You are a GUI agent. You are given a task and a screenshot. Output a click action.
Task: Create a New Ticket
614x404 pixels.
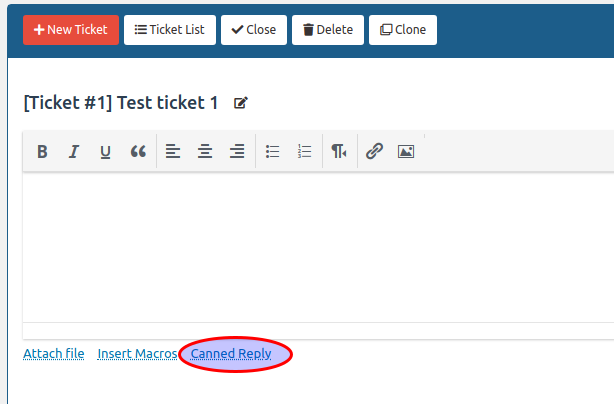tap(71, 30)
